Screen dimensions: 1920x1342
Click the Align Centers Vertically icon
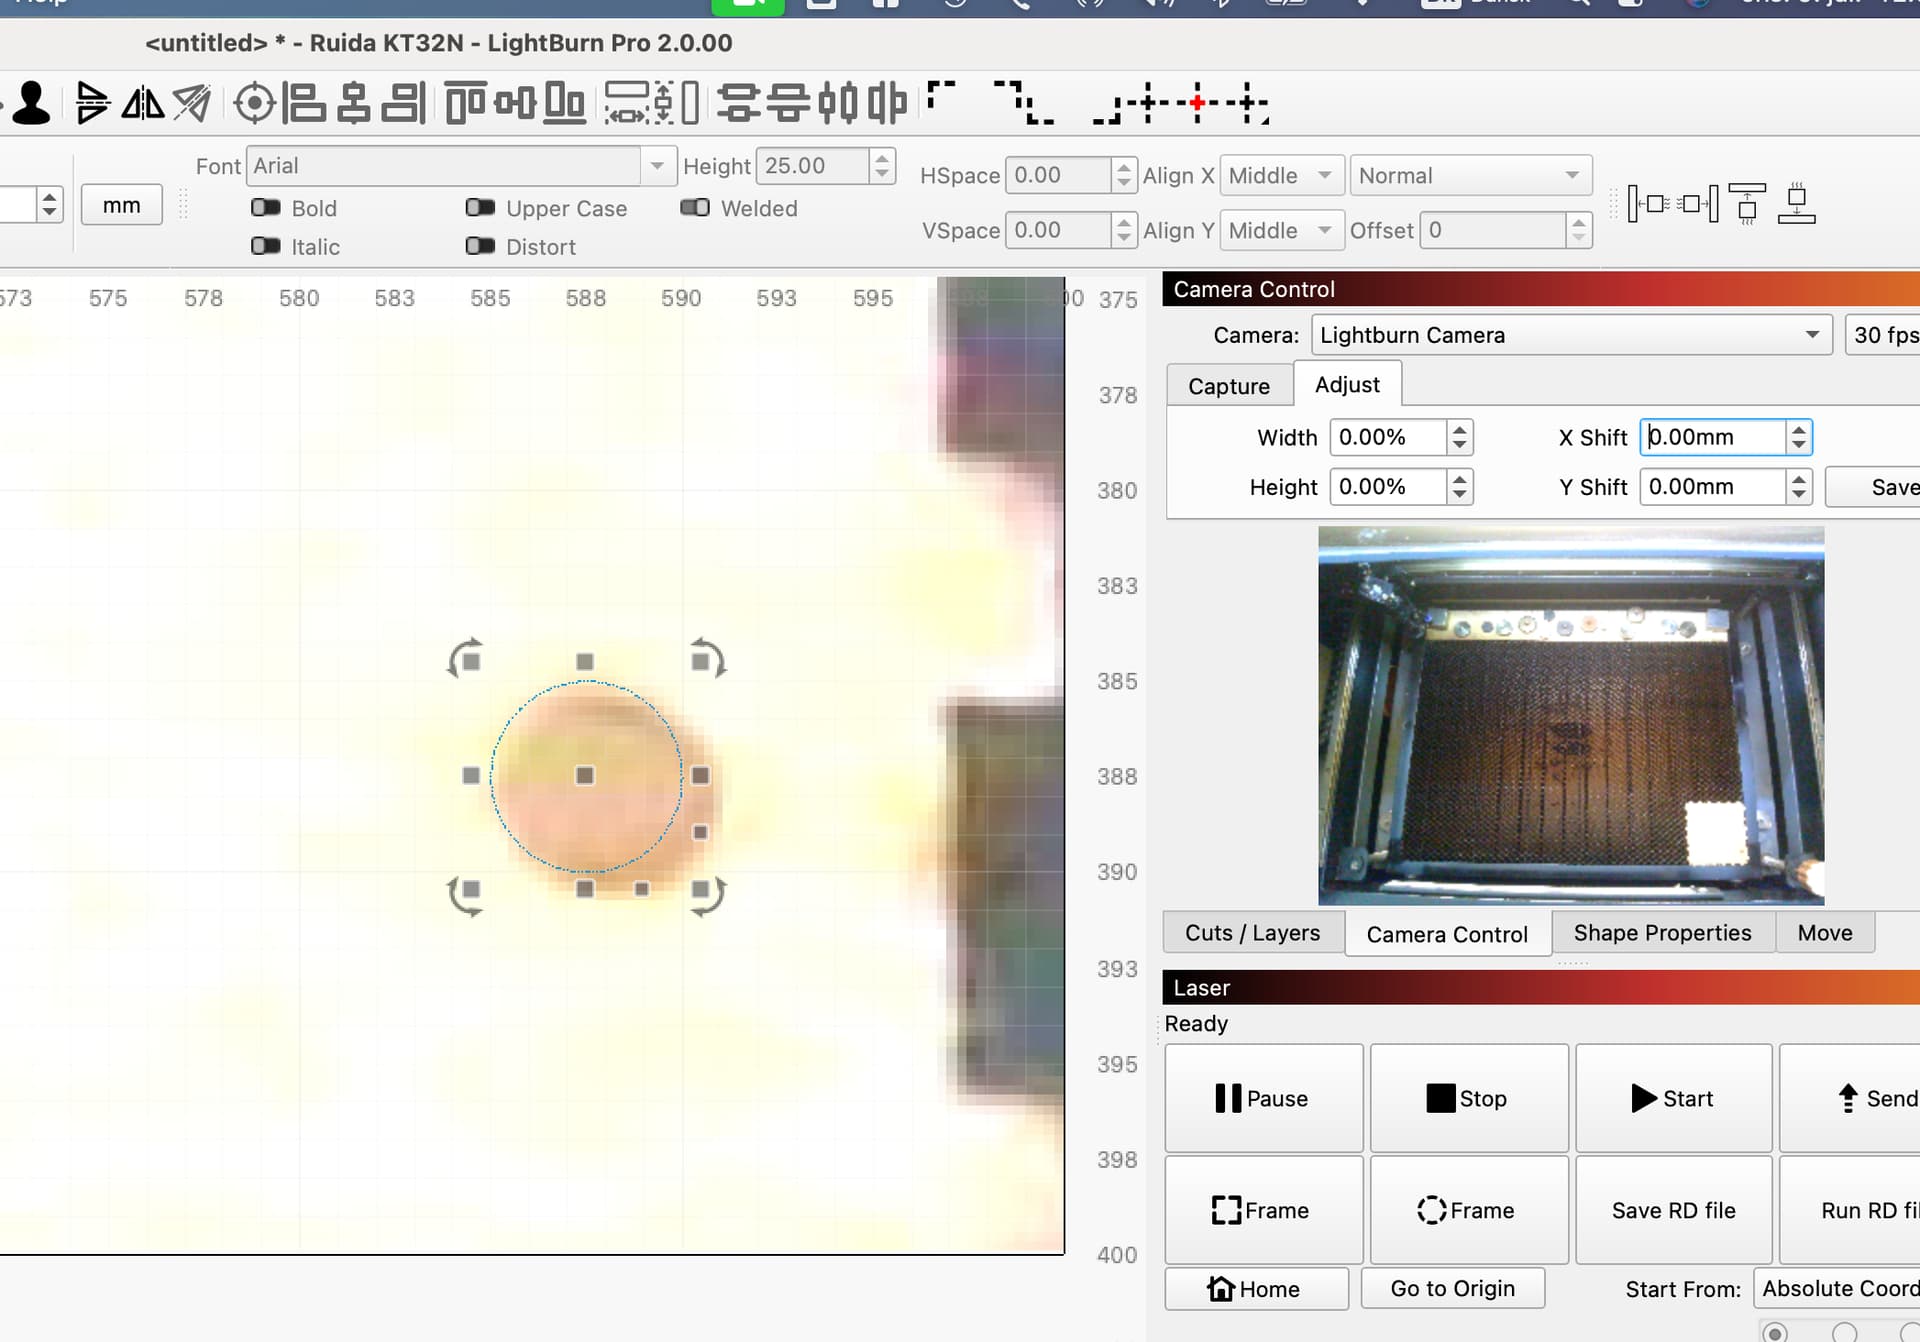[353, 103]
